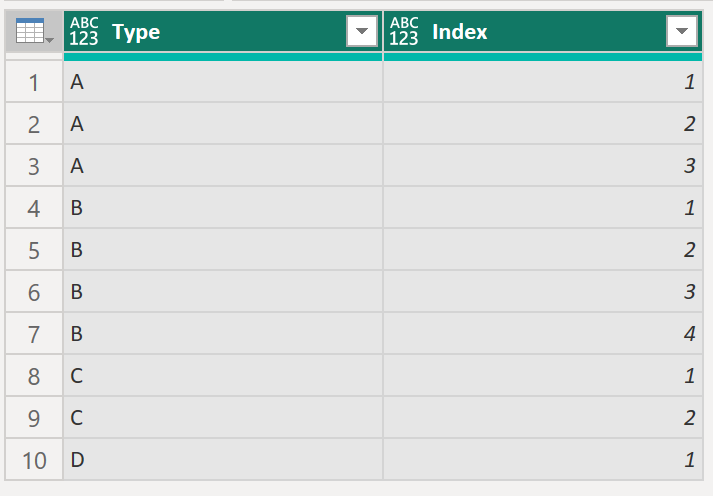713x496 pixels.
Task: Click the Type column quality bar
Action: [x=223, y=57]
